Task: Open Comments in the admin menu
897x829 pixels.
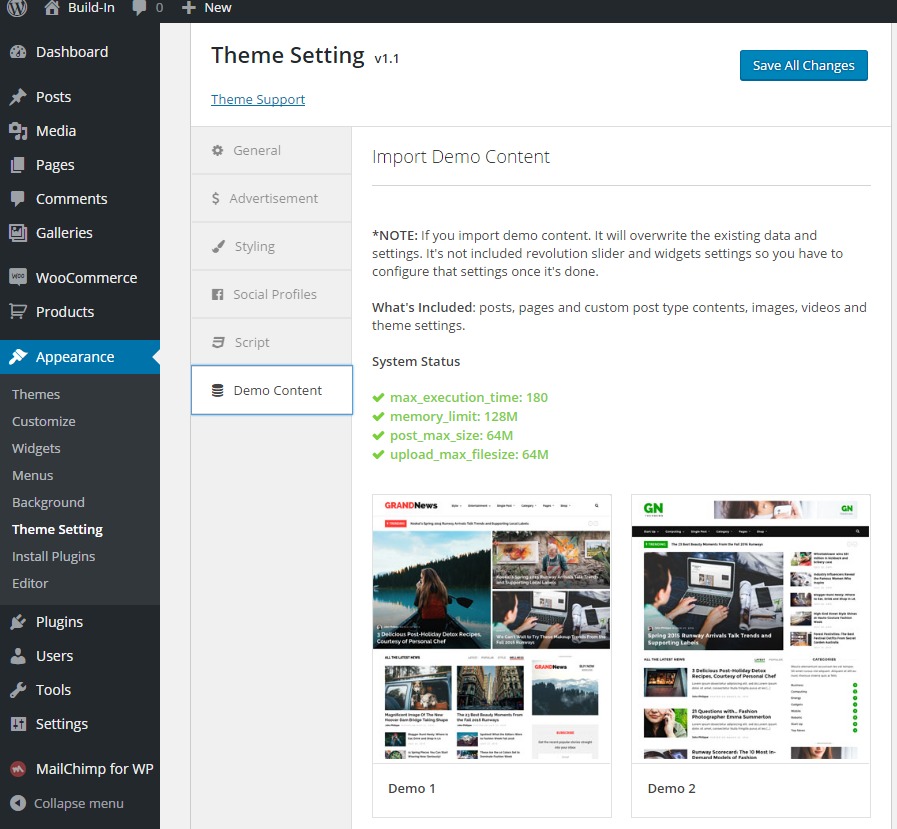Action: click(x=80, y=199)
